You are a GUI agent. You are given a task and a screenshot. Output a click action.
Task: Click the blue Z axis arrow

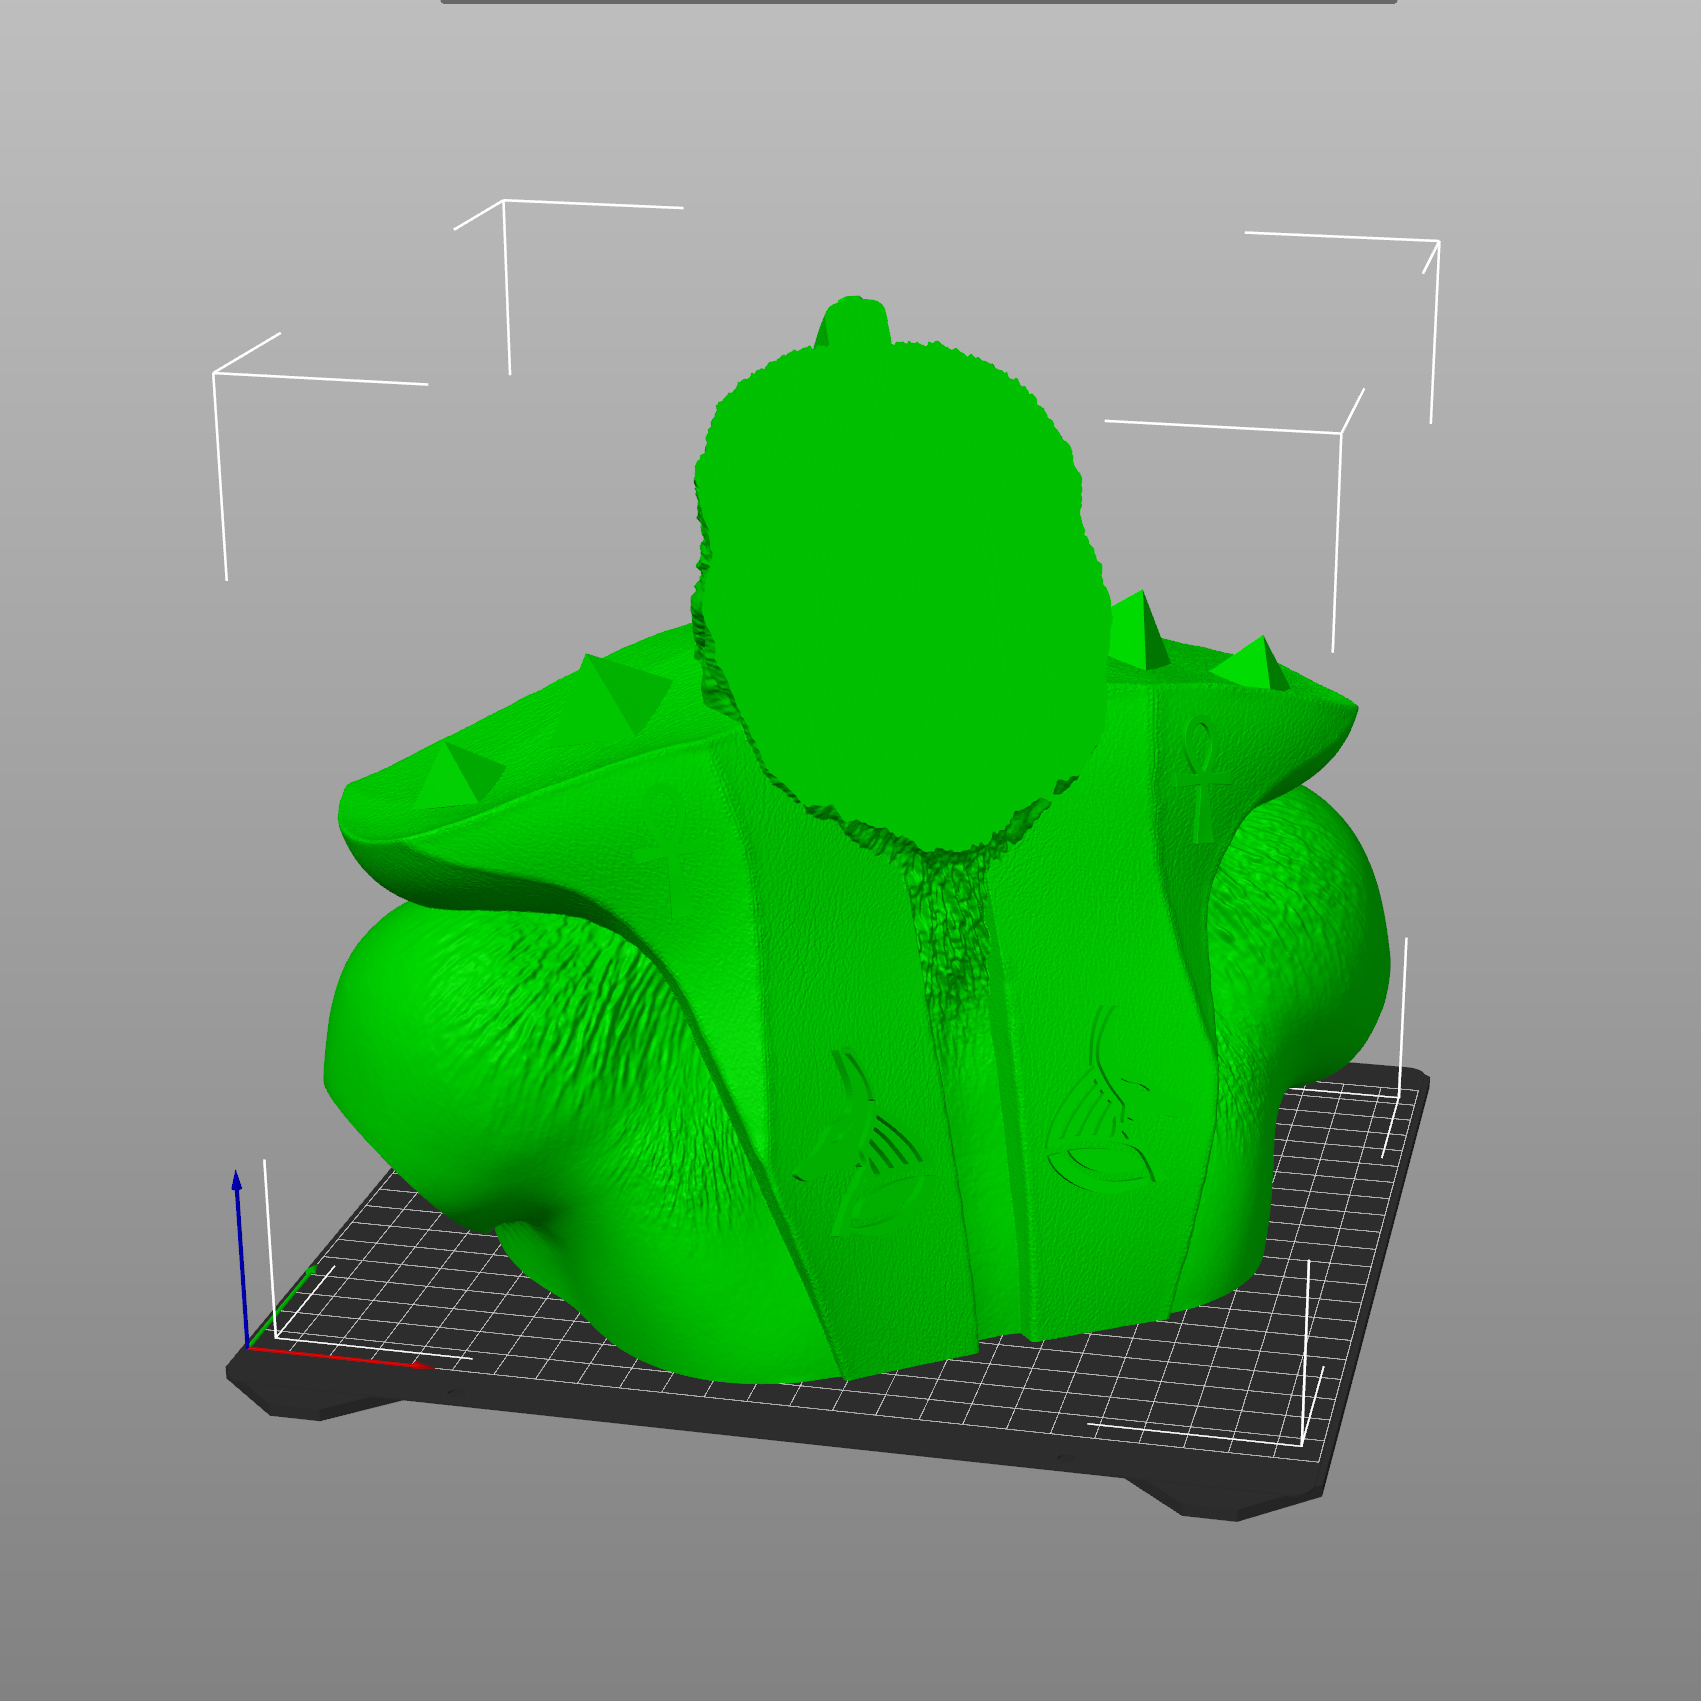pos(240,1258)
